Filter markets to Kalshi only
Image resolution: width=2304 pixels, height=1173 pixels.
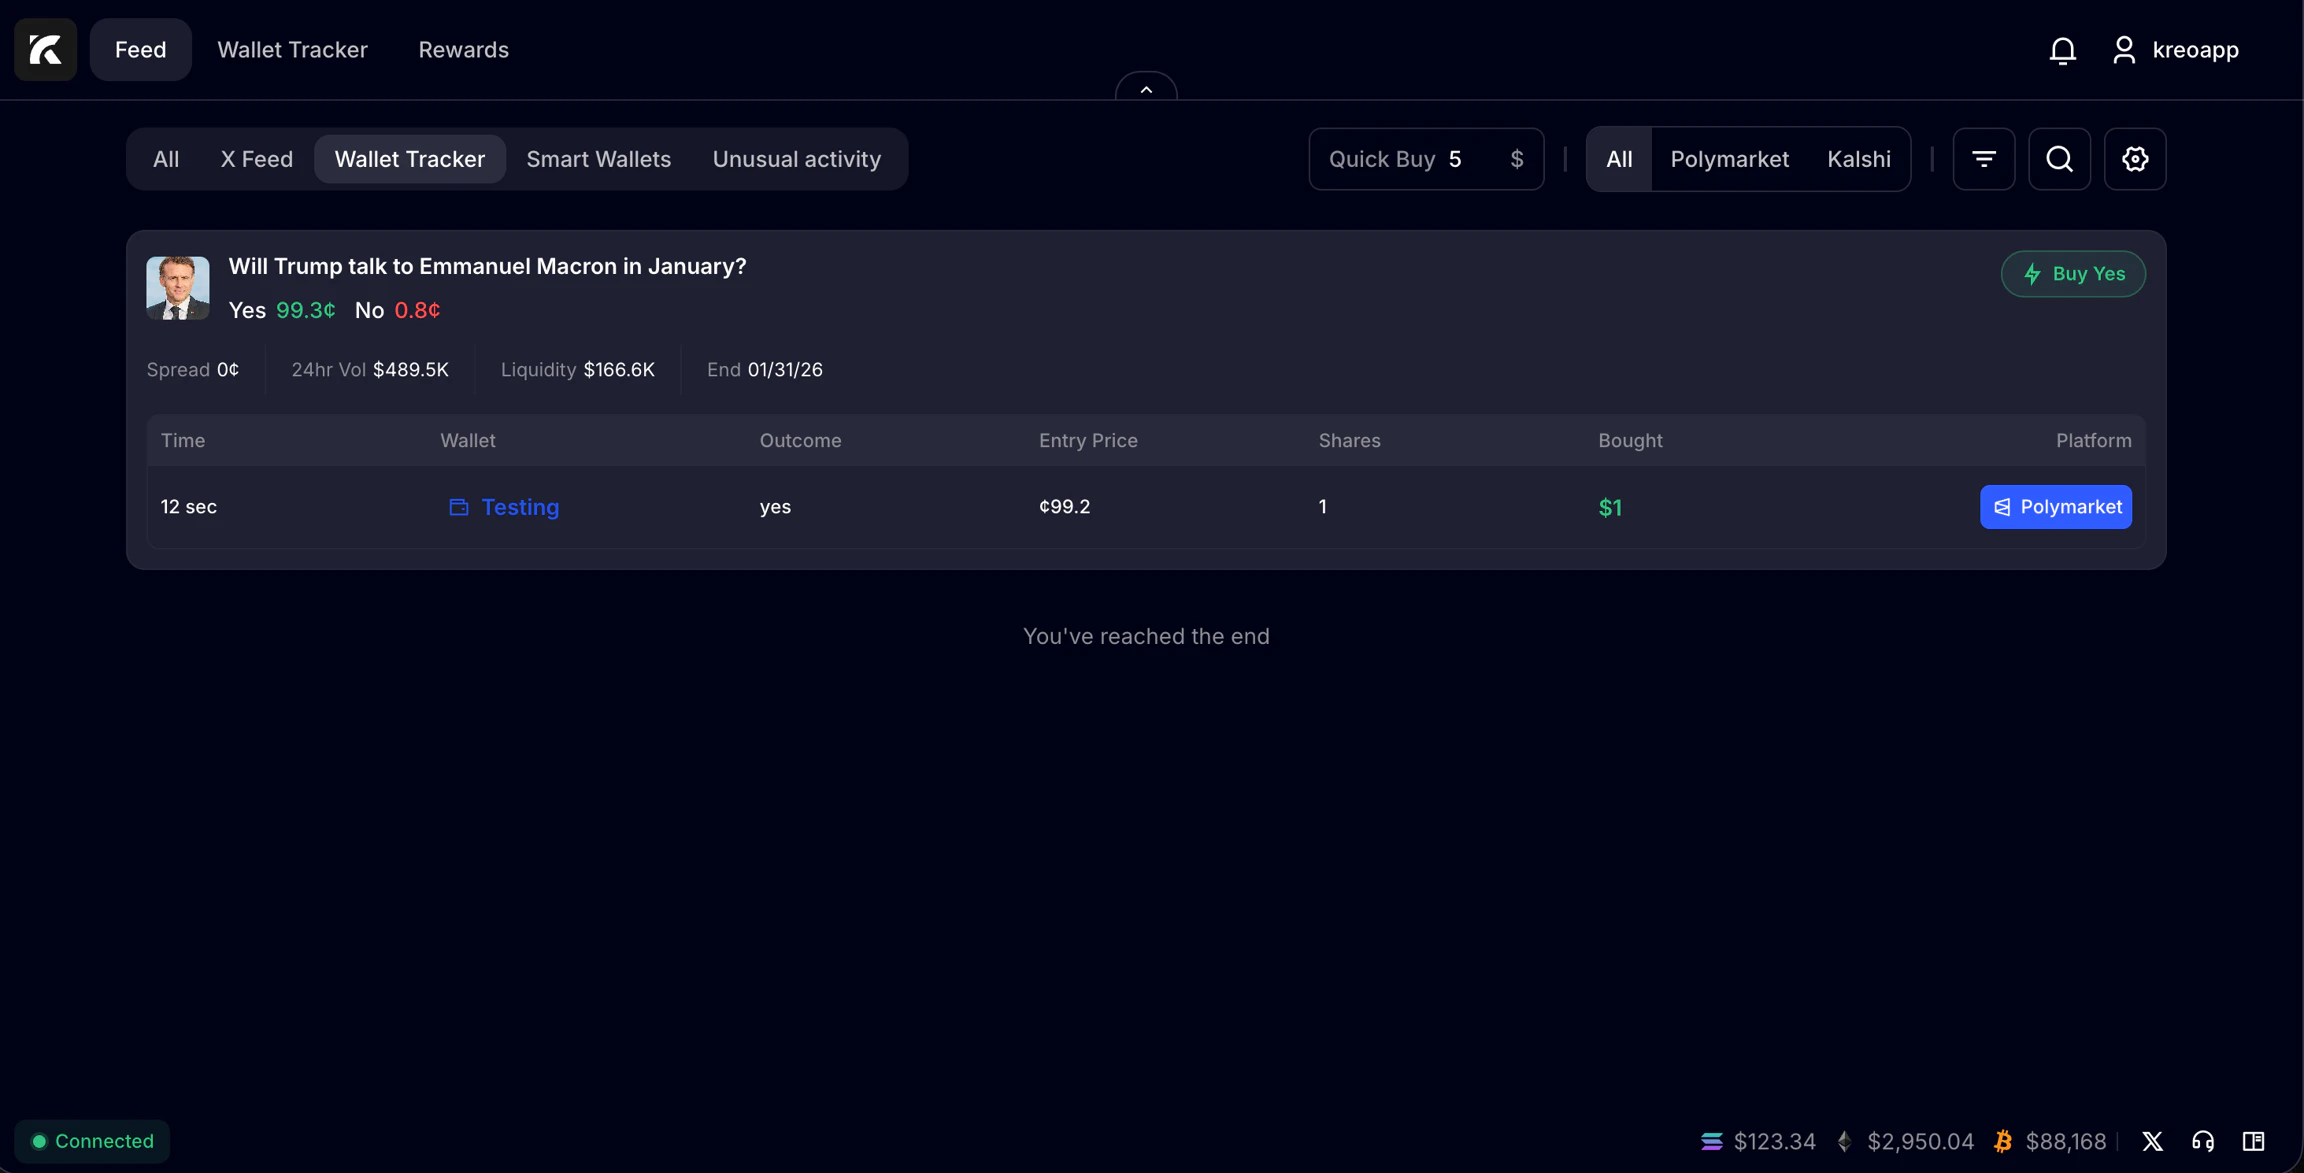click(1858, 159)
